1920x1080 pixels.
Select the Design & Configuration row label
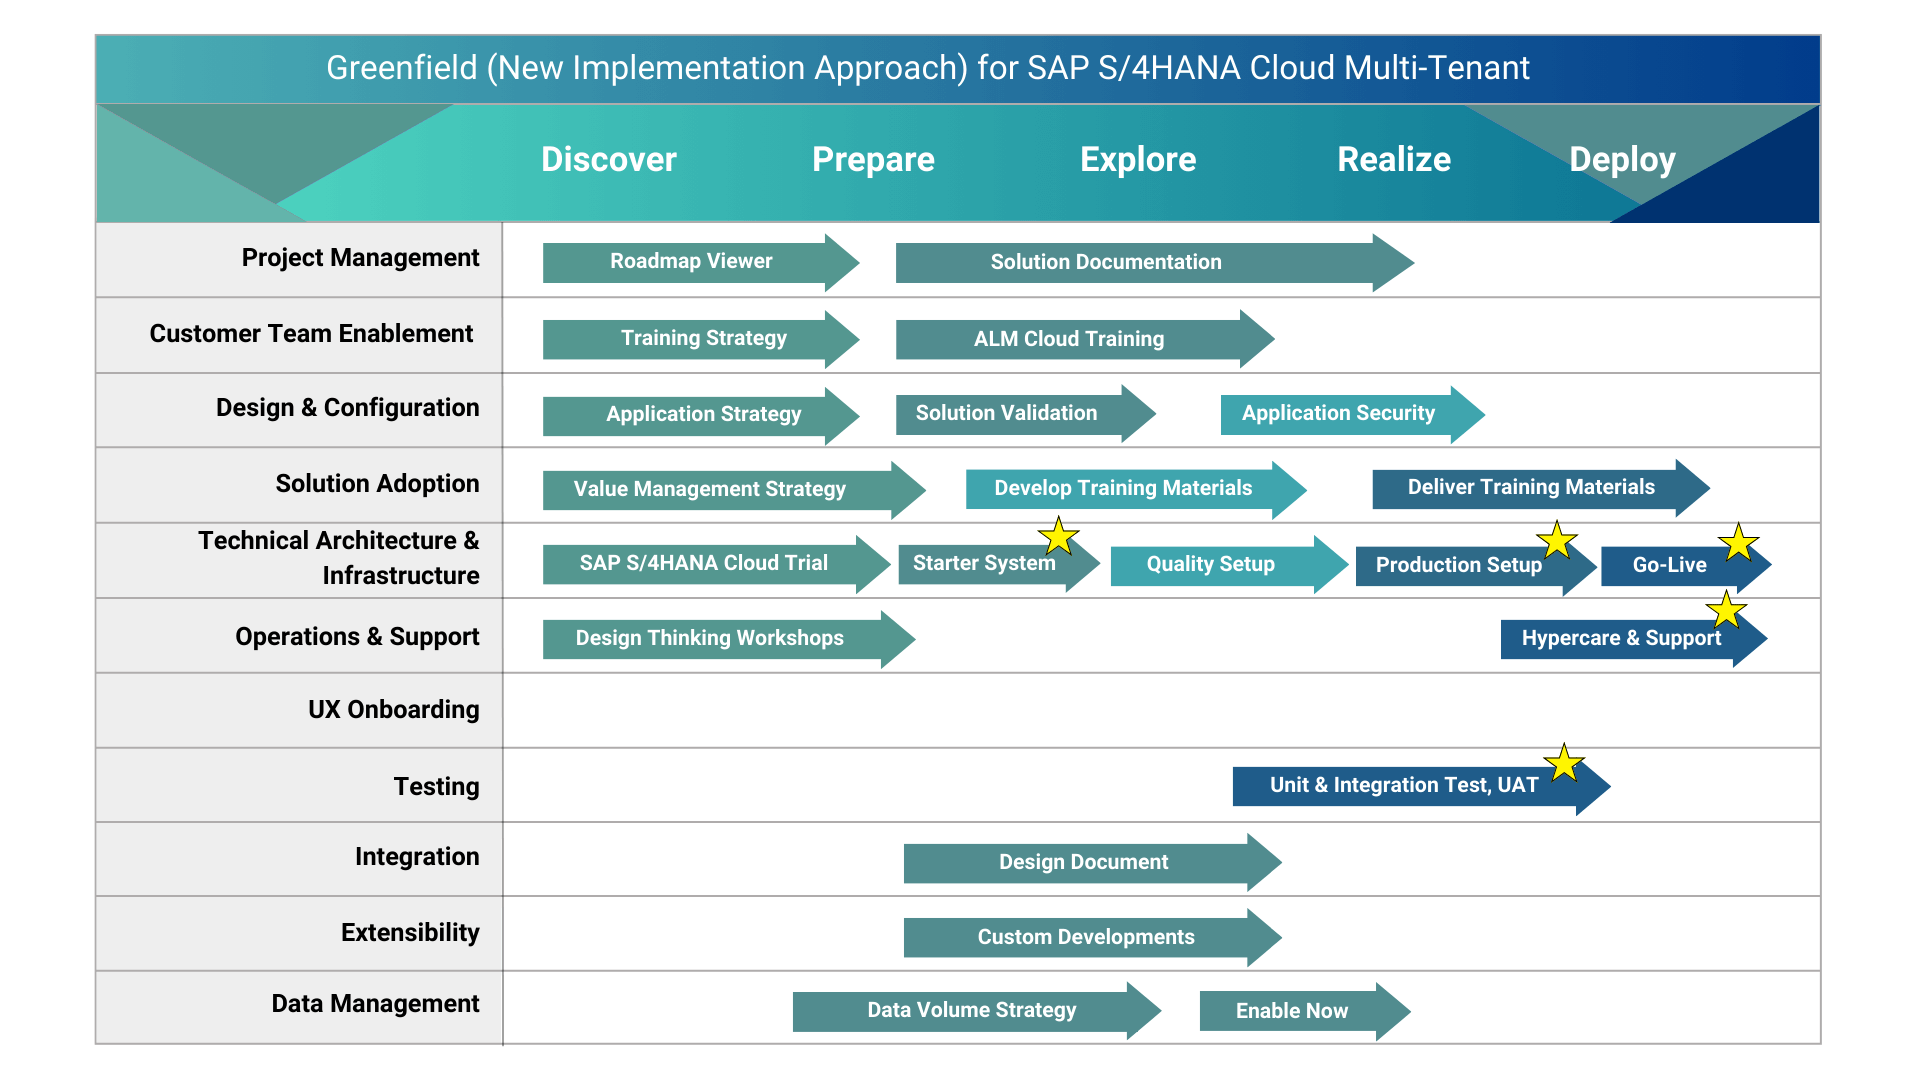click(x=347, y=408)
